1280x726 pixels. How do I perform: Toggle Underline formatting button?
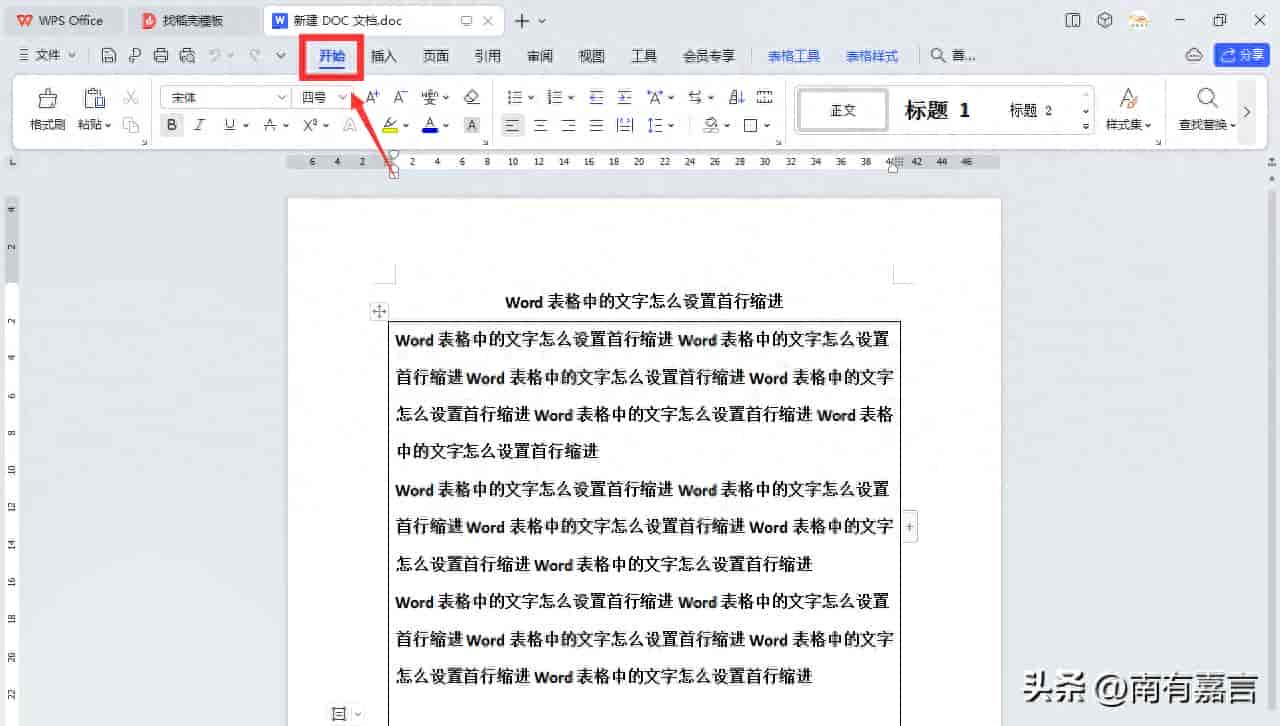(x=229, y=125)
